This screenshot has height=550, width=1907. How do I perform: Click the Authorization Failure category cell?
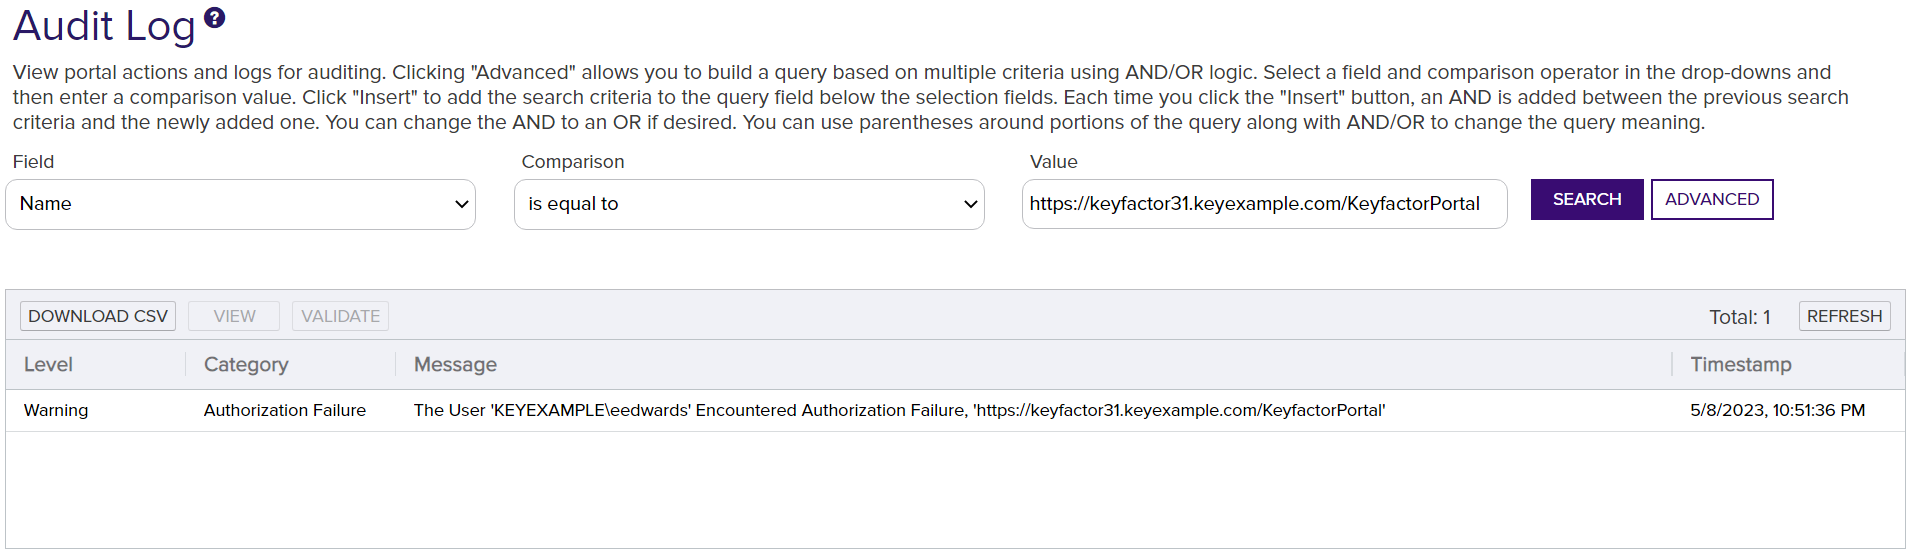coord(285,410)
